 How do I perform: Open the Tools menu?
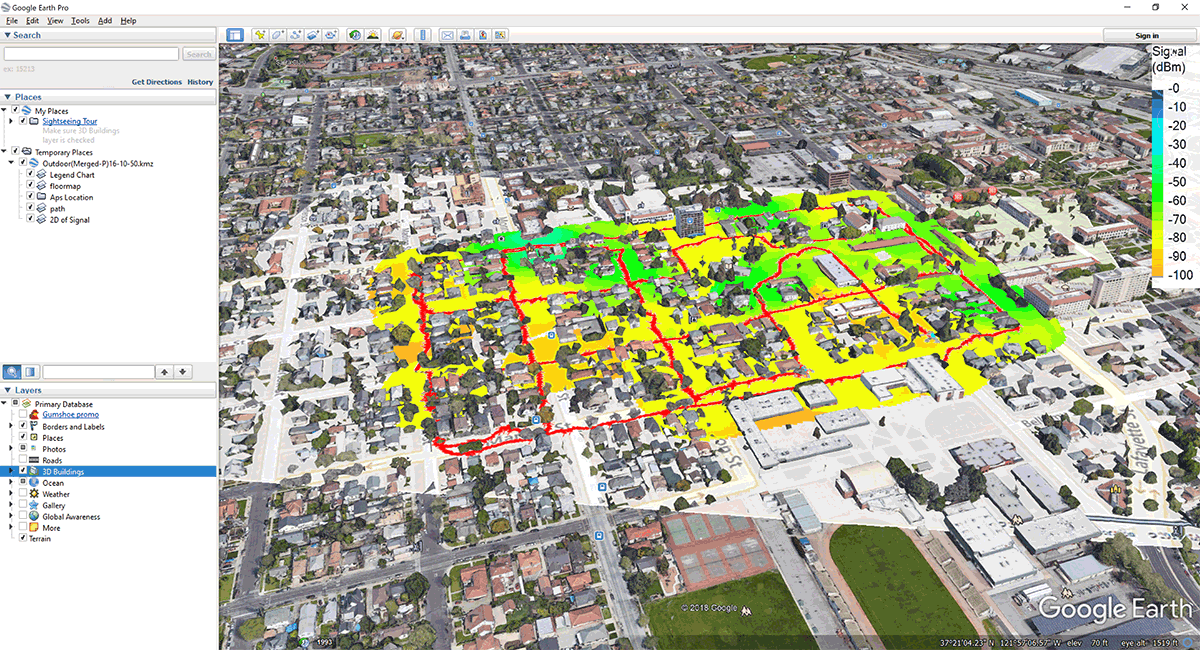pyautogui.click(x=80, y=20)
